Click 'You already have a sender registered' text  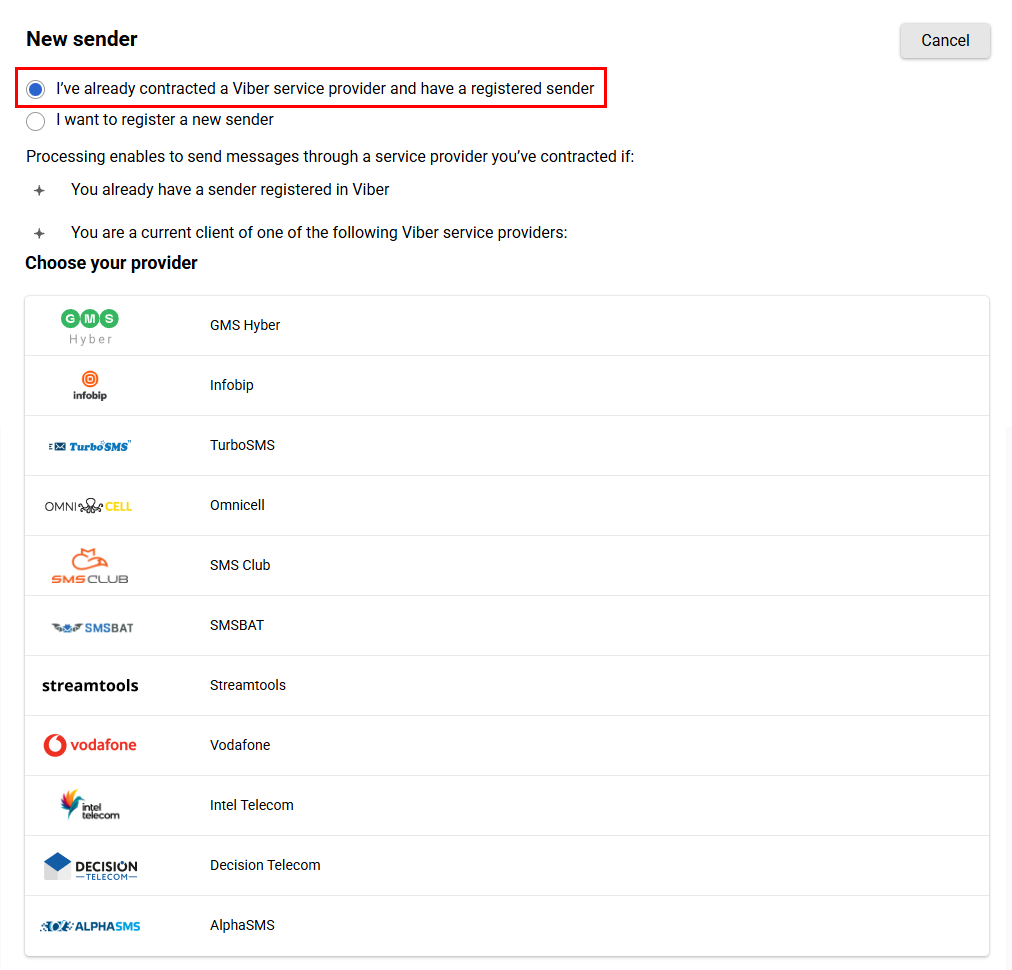click(230, 190)
